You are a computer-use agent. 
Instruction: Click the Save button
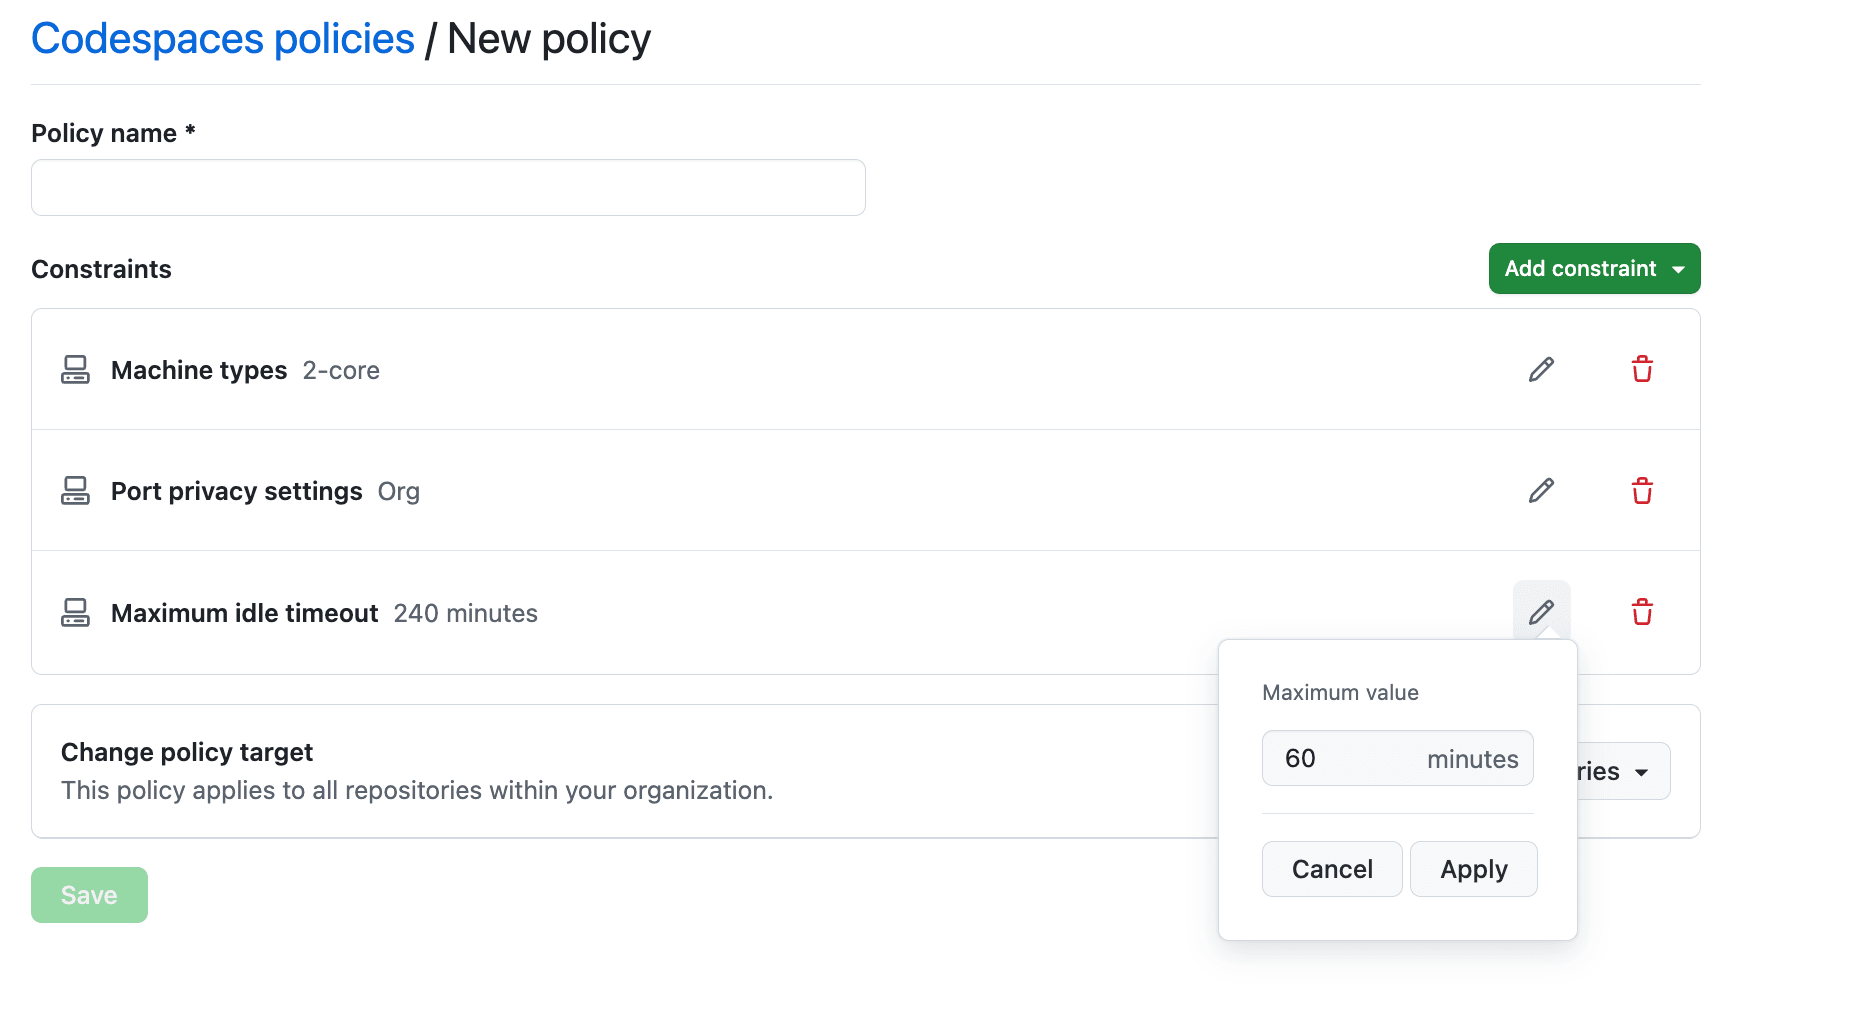tap(89, 895)
